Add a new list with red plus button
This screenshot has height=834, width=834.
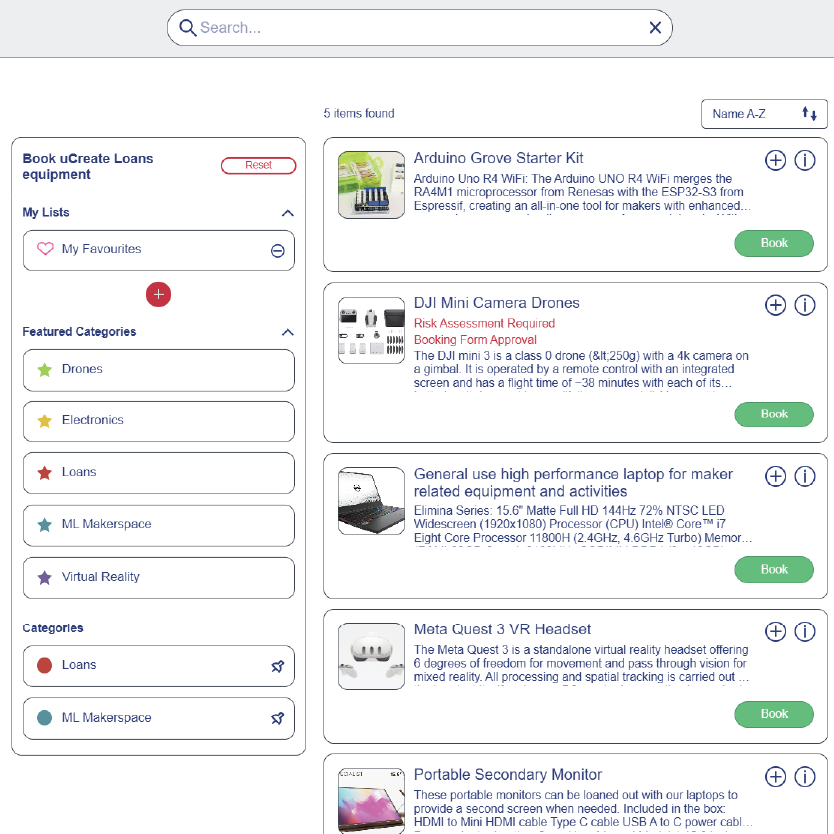pyautogui.click(x=159, y=294)
